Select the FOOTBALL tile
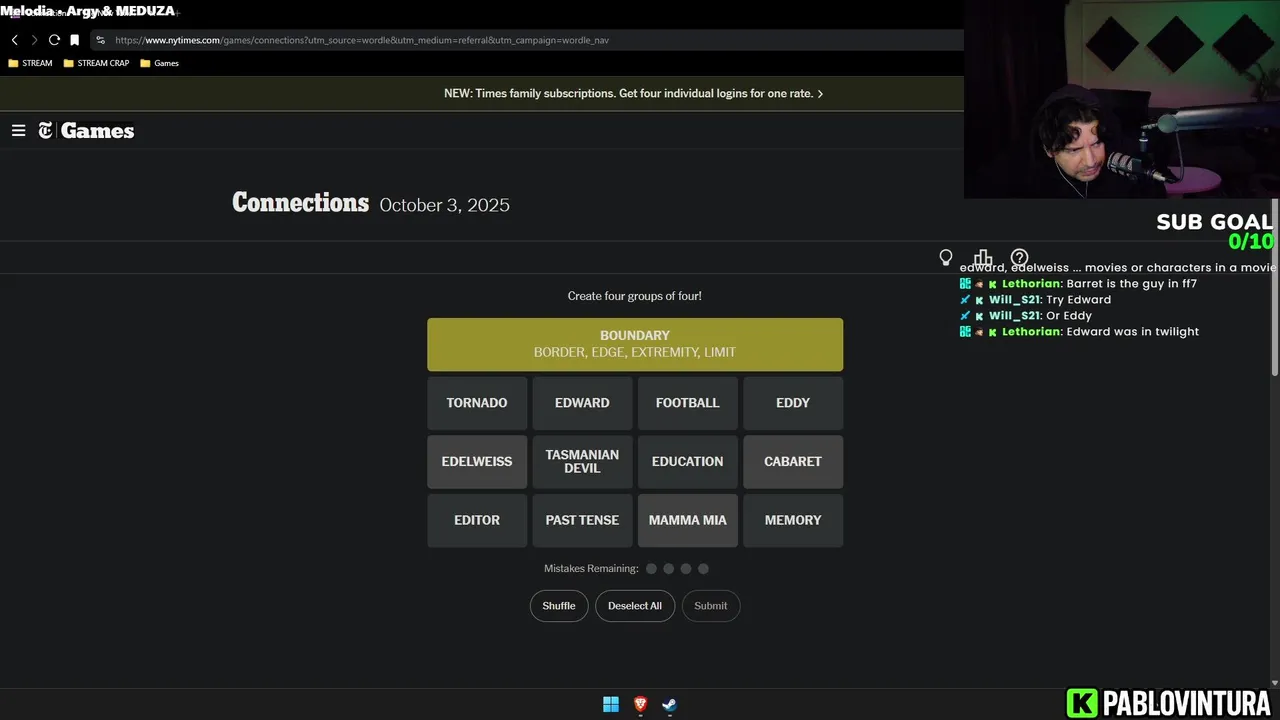 tap(688, 403)
